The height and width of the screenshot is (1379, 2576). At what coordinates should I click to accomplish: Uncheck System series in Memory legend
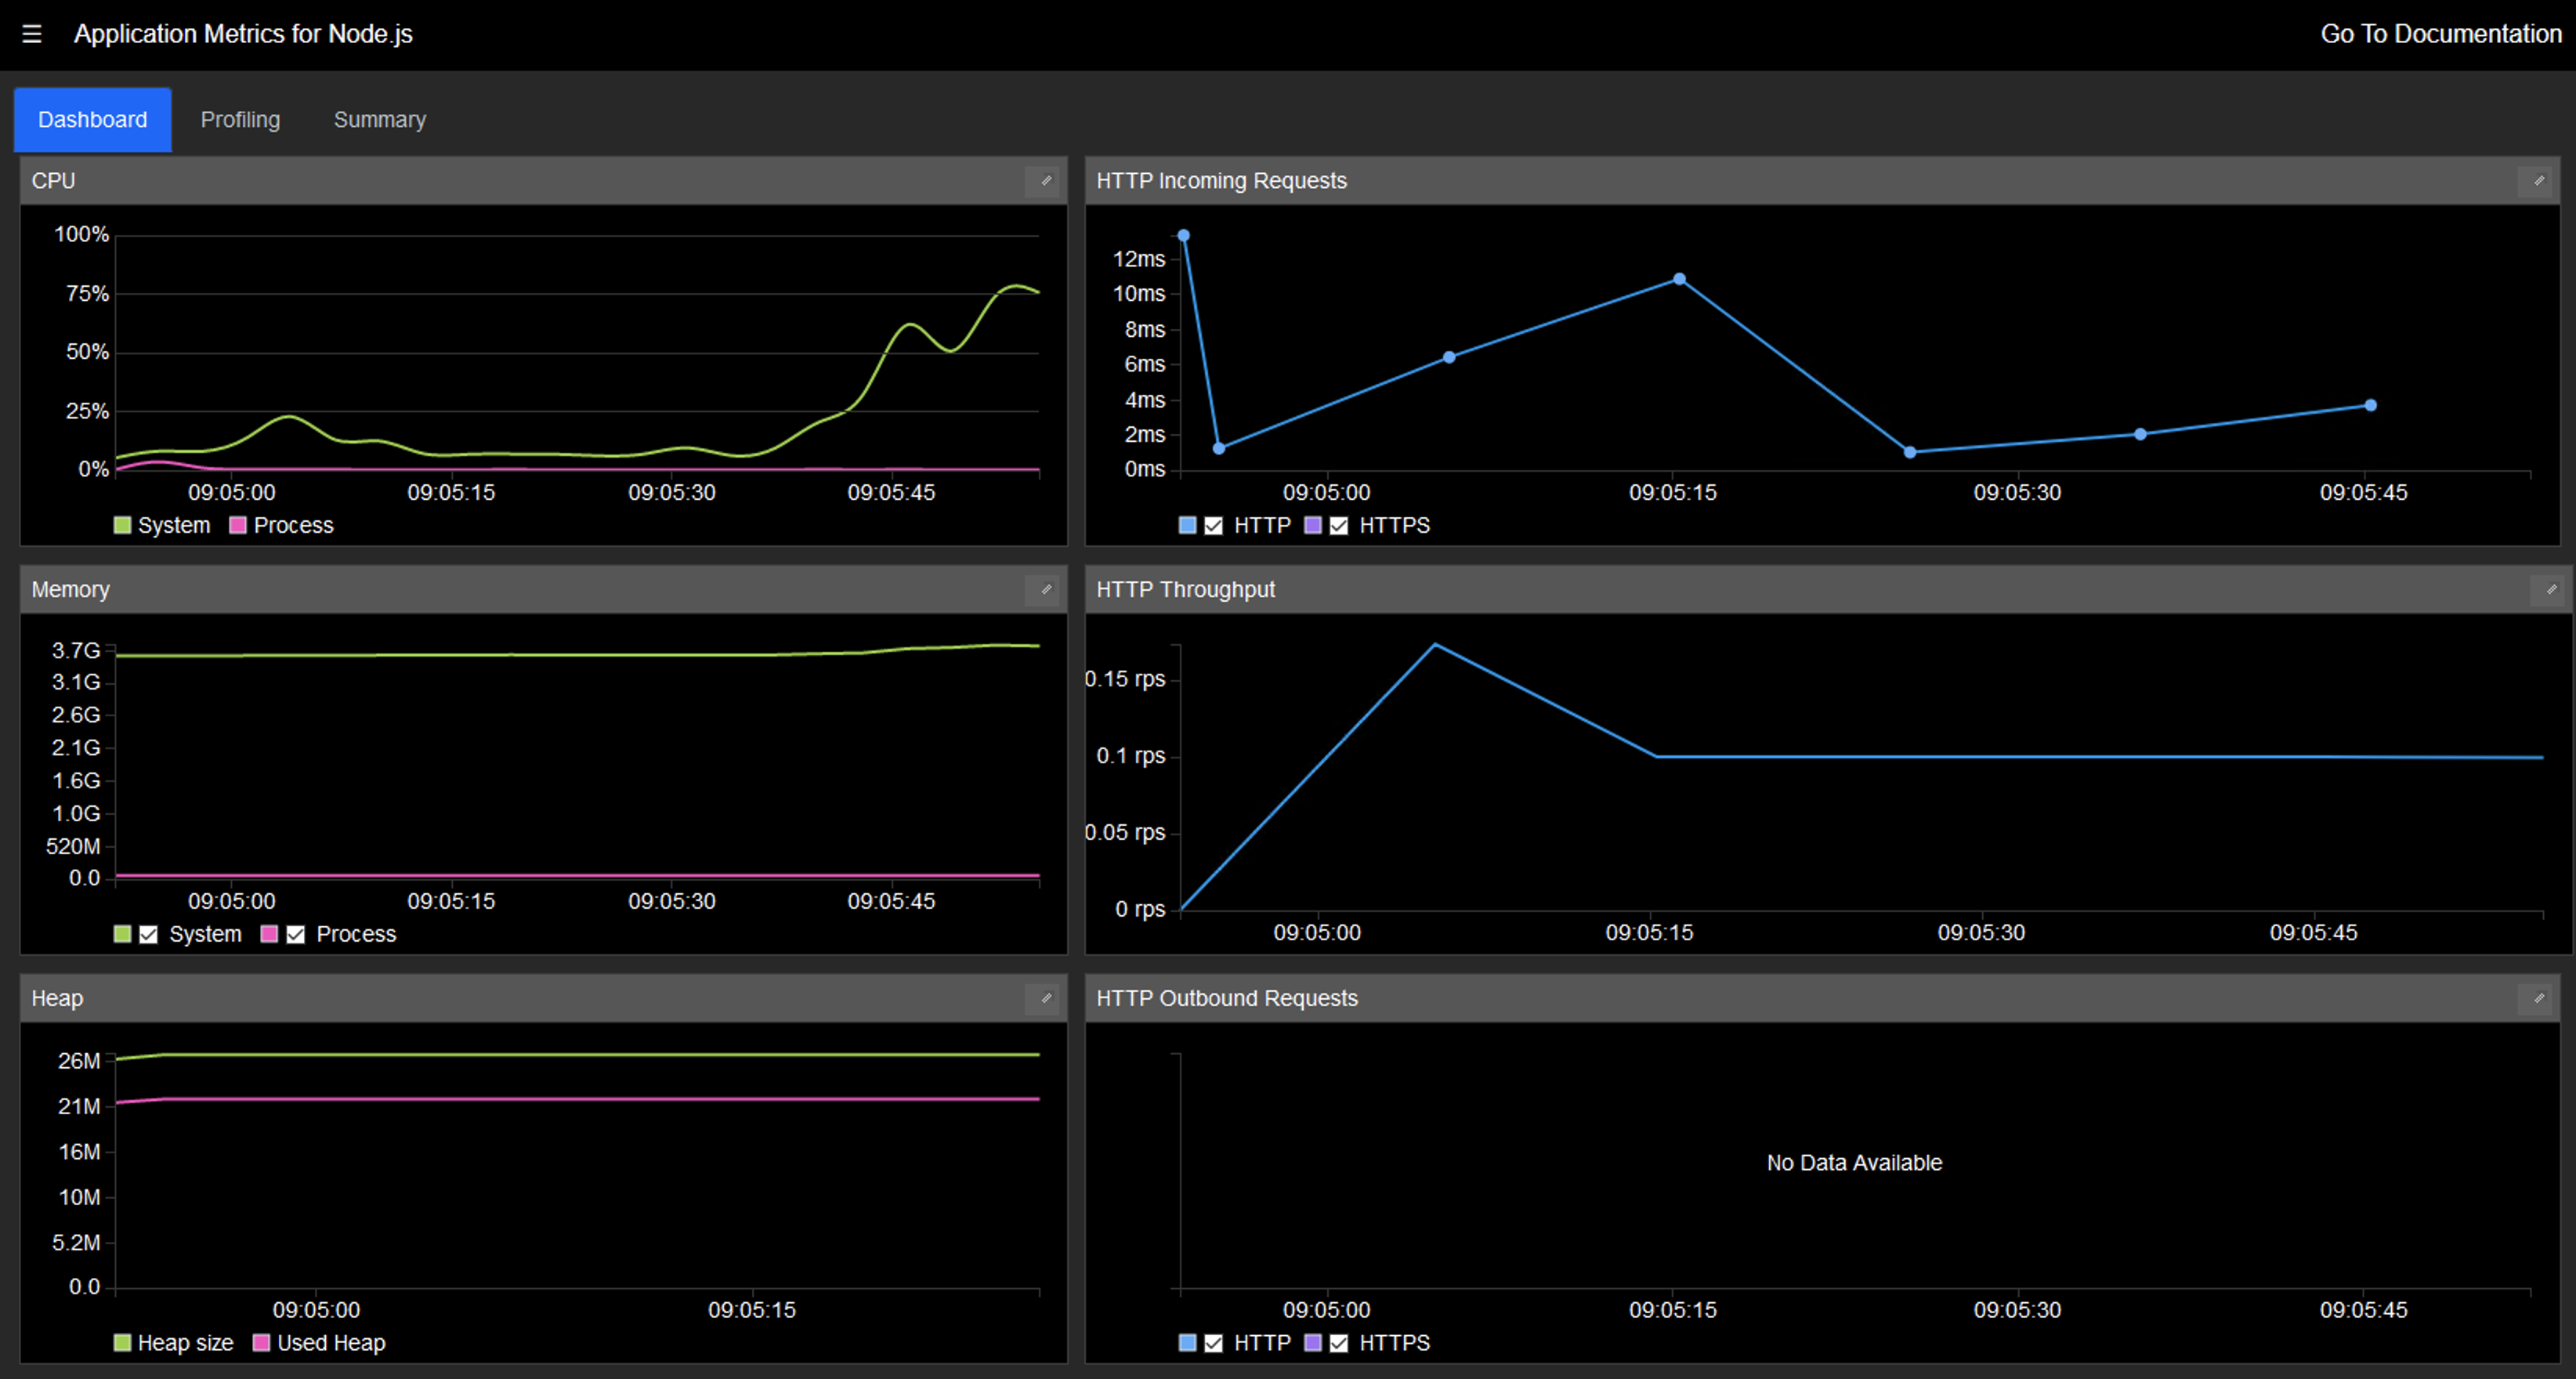(x=149, y=935)
